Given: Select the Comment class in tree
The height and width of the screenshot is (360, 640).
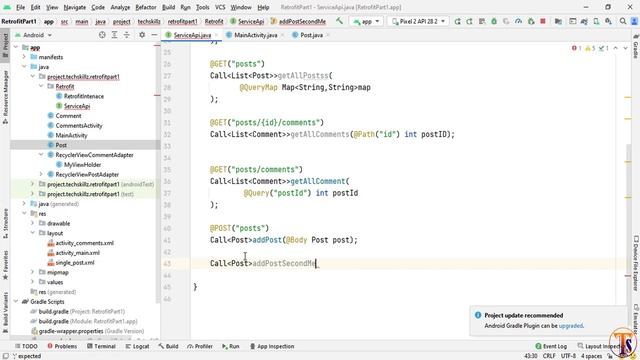Looking at the screenshot, I should (x=68, y=116).
